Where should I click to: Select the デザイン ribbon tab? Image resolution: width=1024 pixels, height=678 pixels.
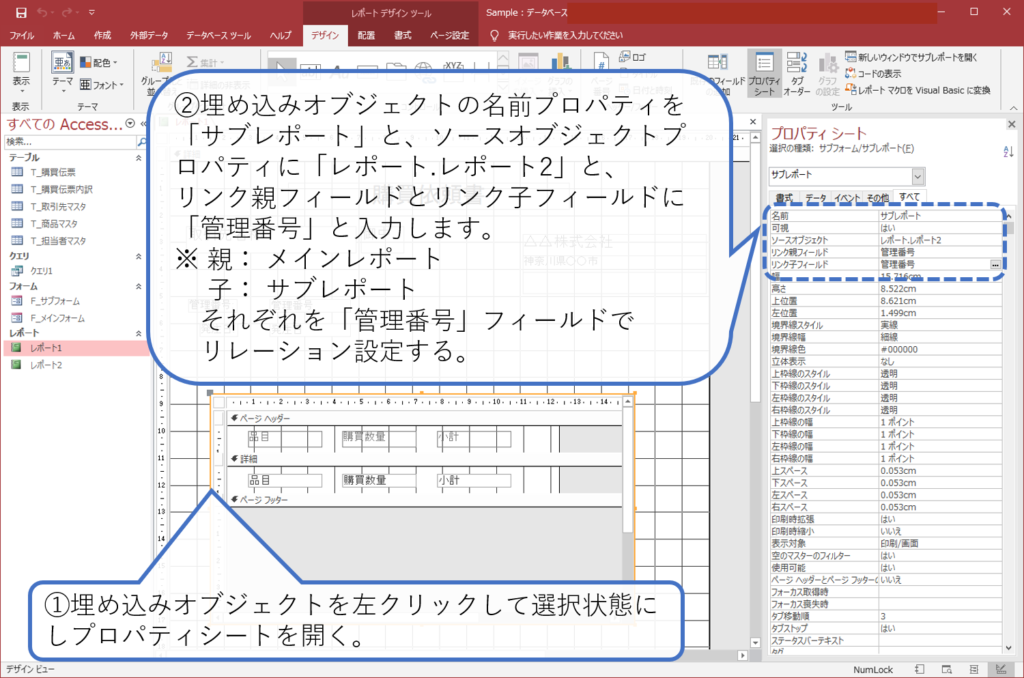click(325, 35)
